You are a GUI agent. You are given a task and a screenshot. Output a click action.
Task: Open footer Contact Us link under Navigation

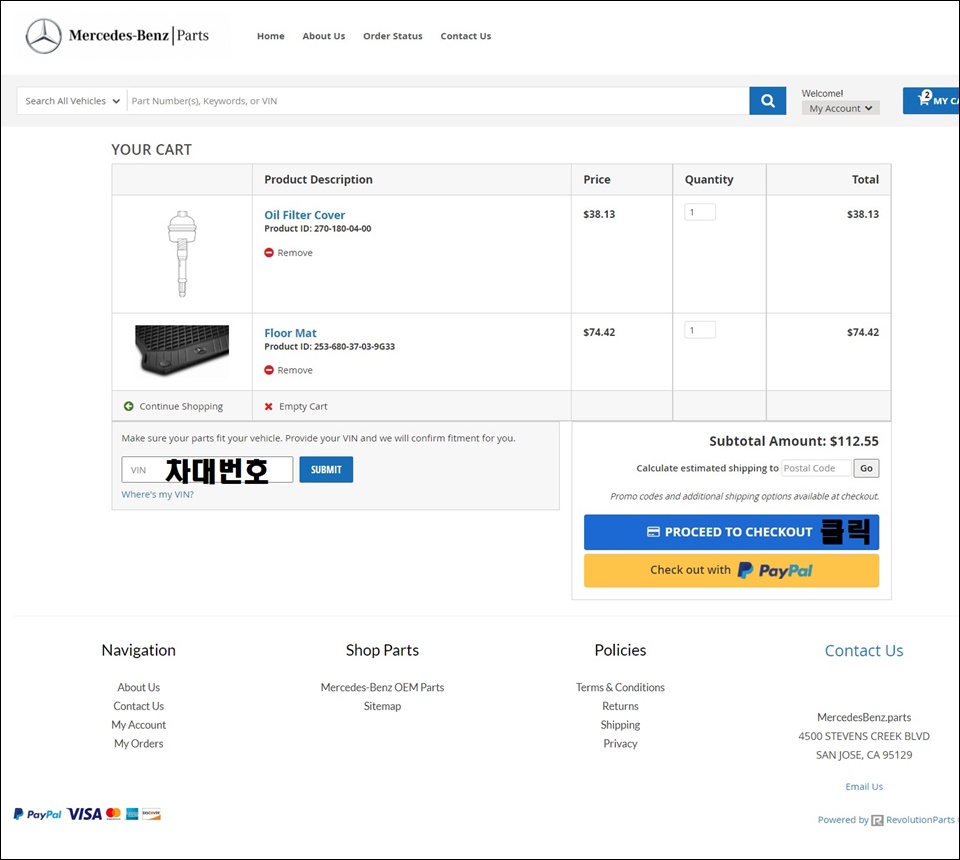138,706
